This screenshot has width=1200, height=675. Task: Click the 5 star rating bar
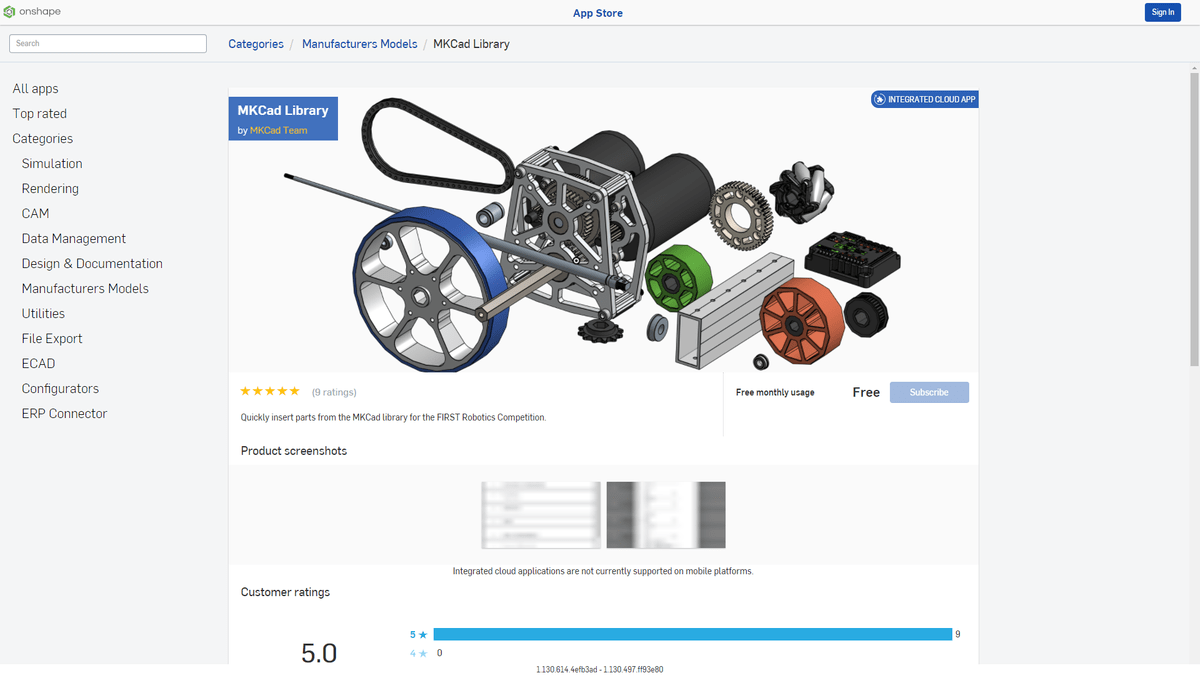692,634
